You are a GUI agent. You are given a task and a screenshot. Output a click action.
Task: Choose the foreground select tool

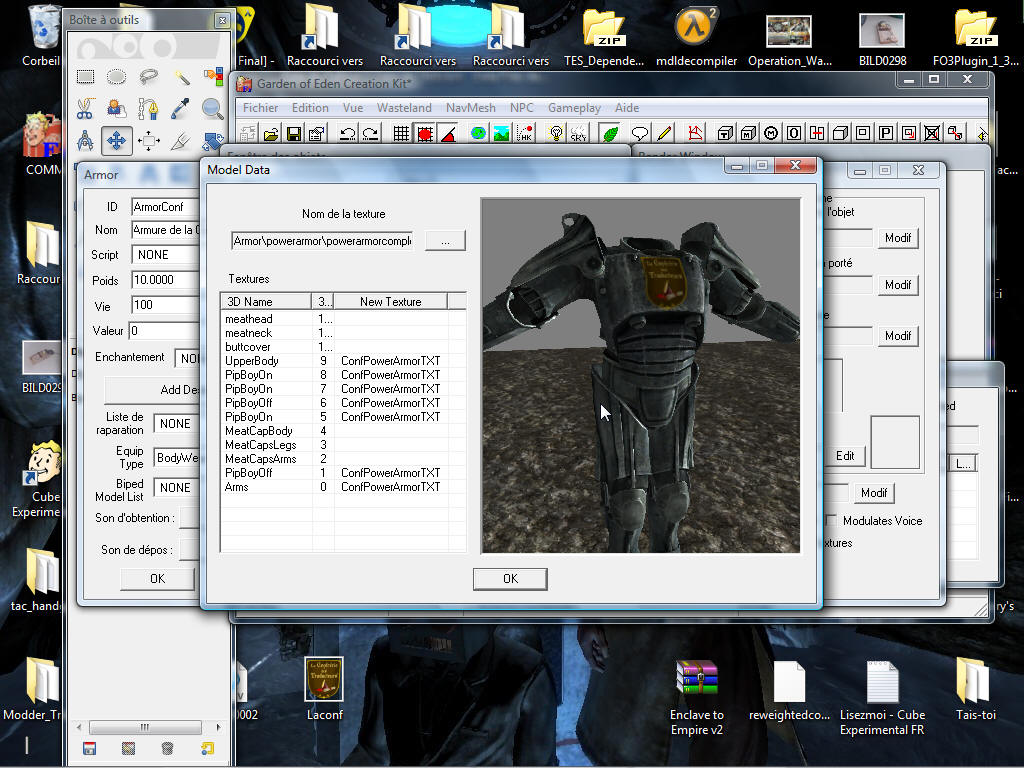117,108
